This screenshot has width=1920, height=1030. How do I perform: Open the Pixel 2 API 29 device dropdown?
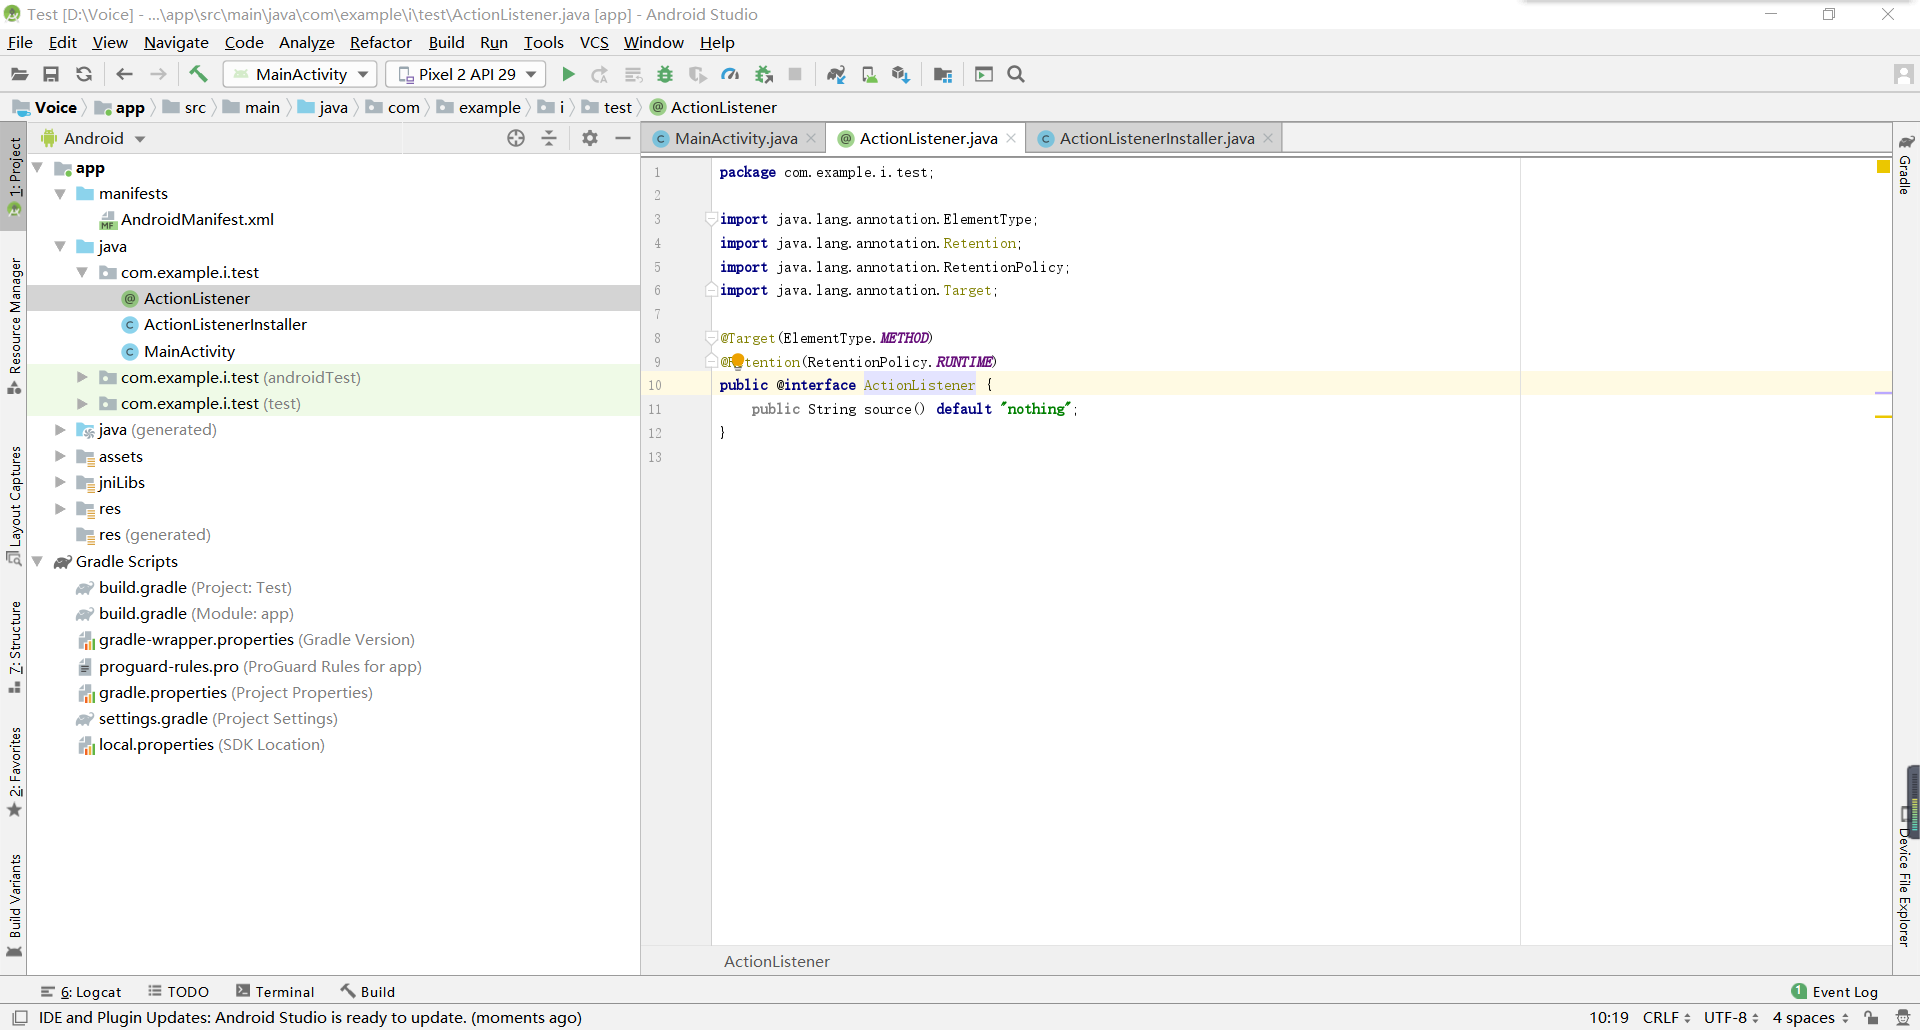466,74
